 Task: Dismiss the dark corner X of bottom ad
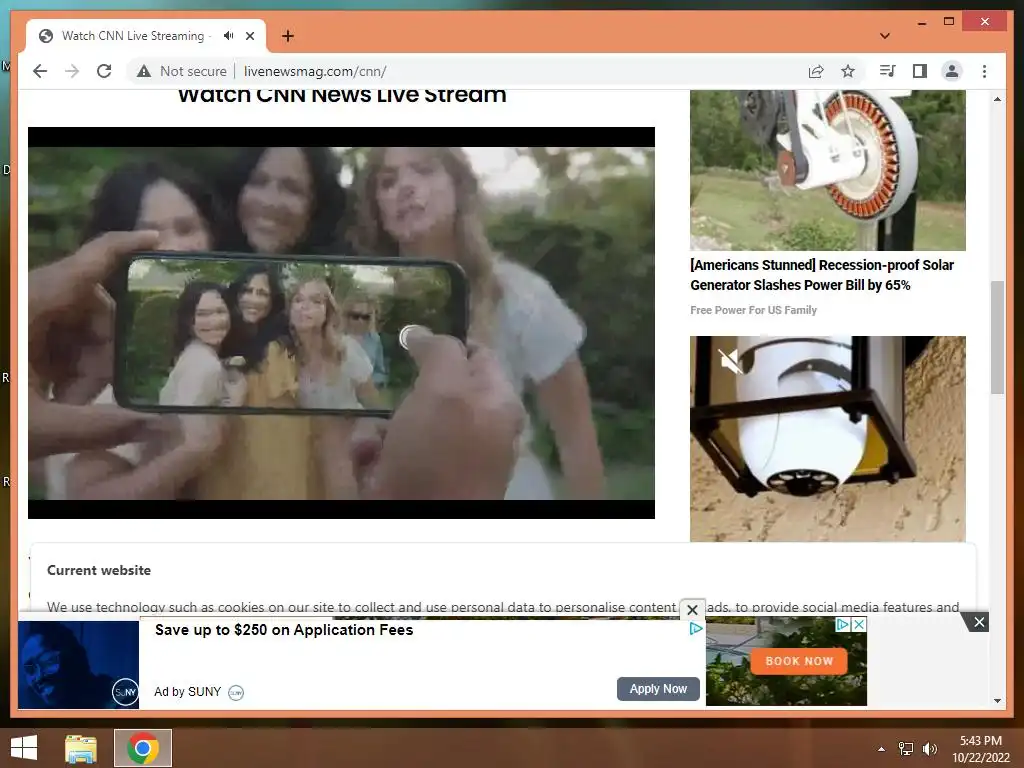point(979,622)
